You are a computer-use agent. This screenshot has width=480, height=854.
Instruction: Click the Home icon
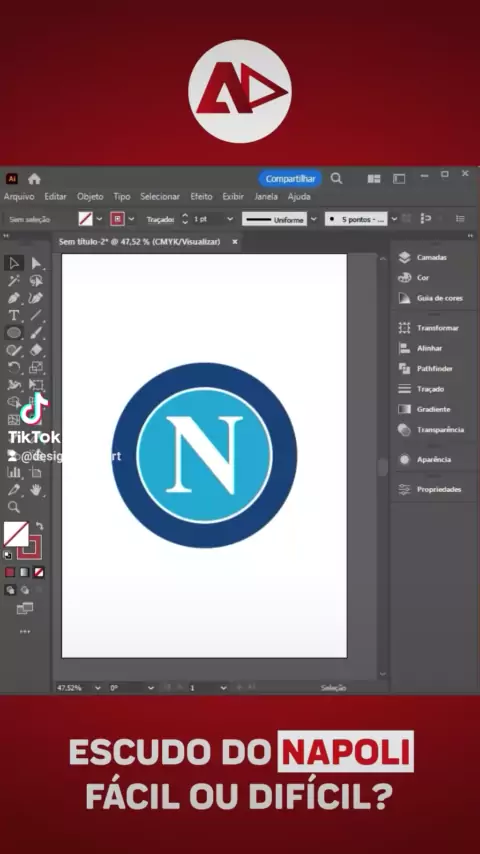tap(34, 179)
